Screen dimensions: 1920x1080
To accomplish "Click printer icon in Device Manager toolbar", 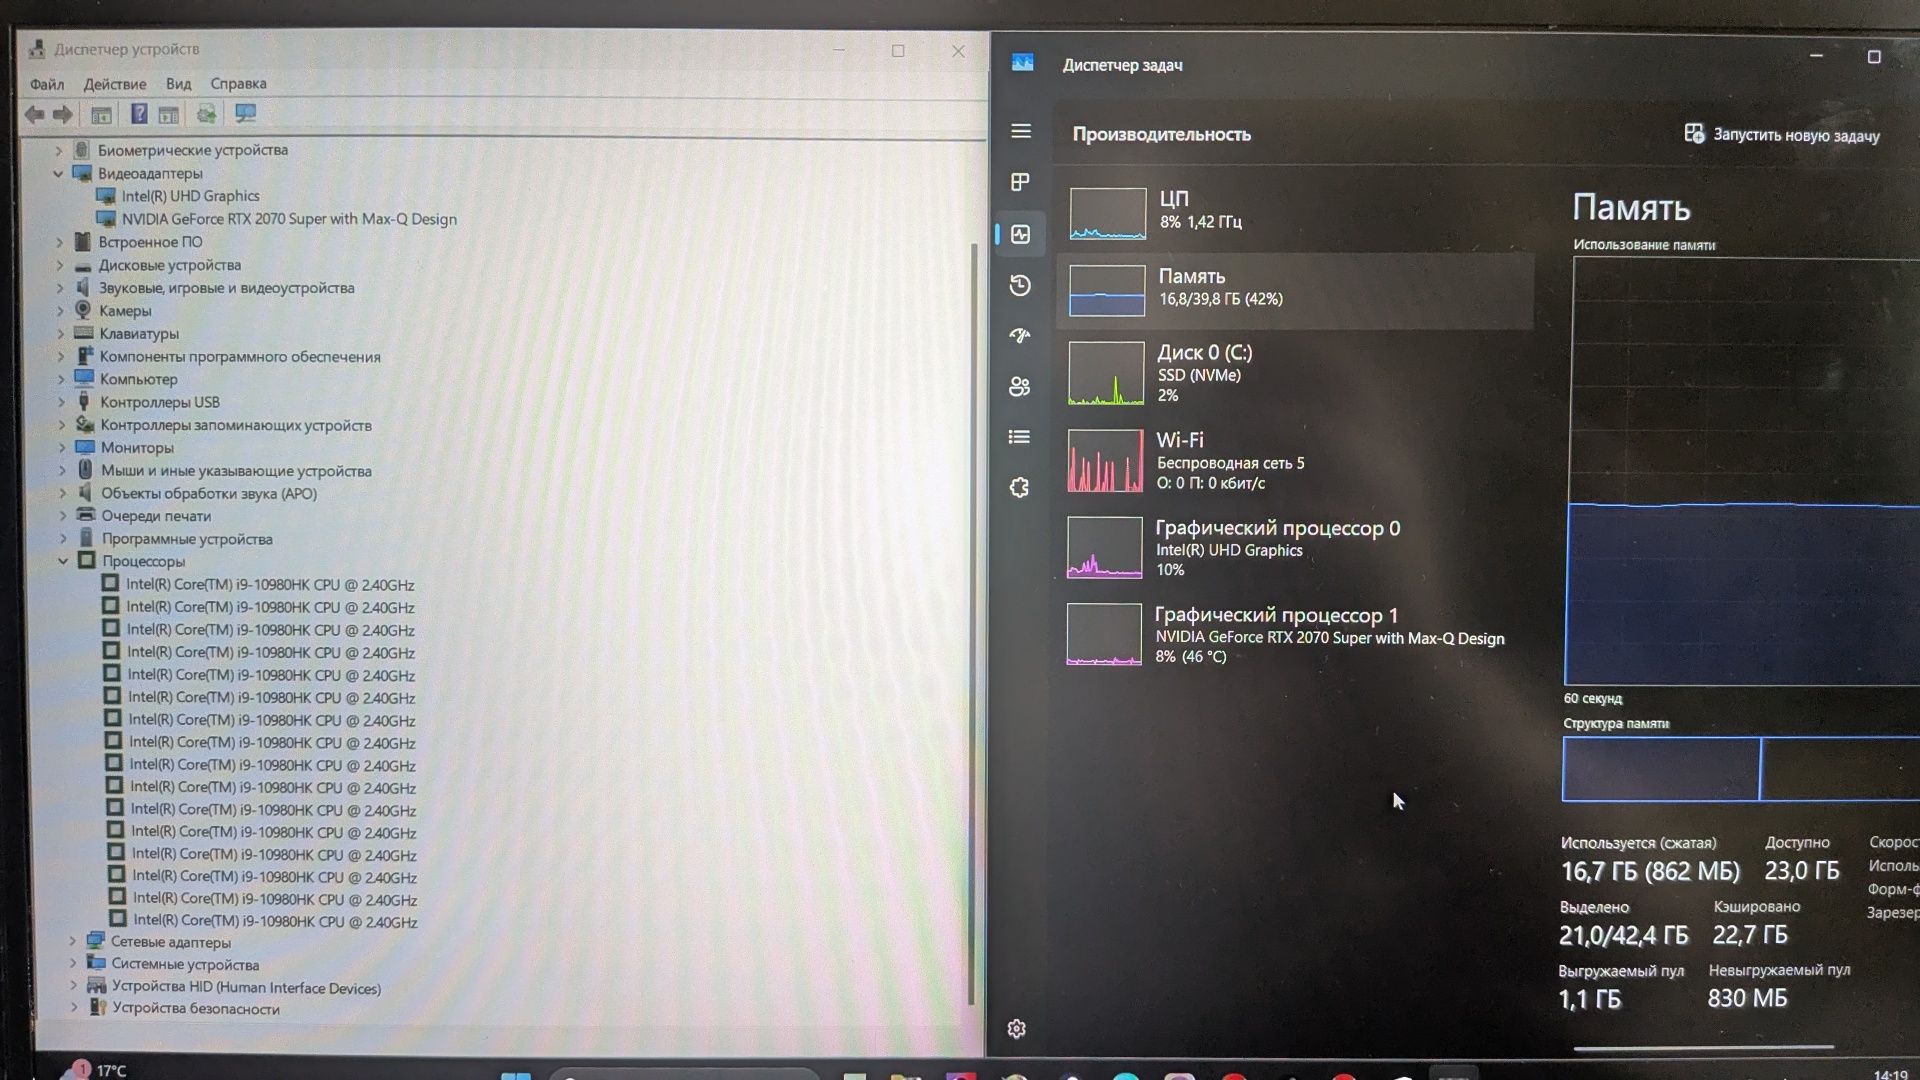I will click(206, 114).
